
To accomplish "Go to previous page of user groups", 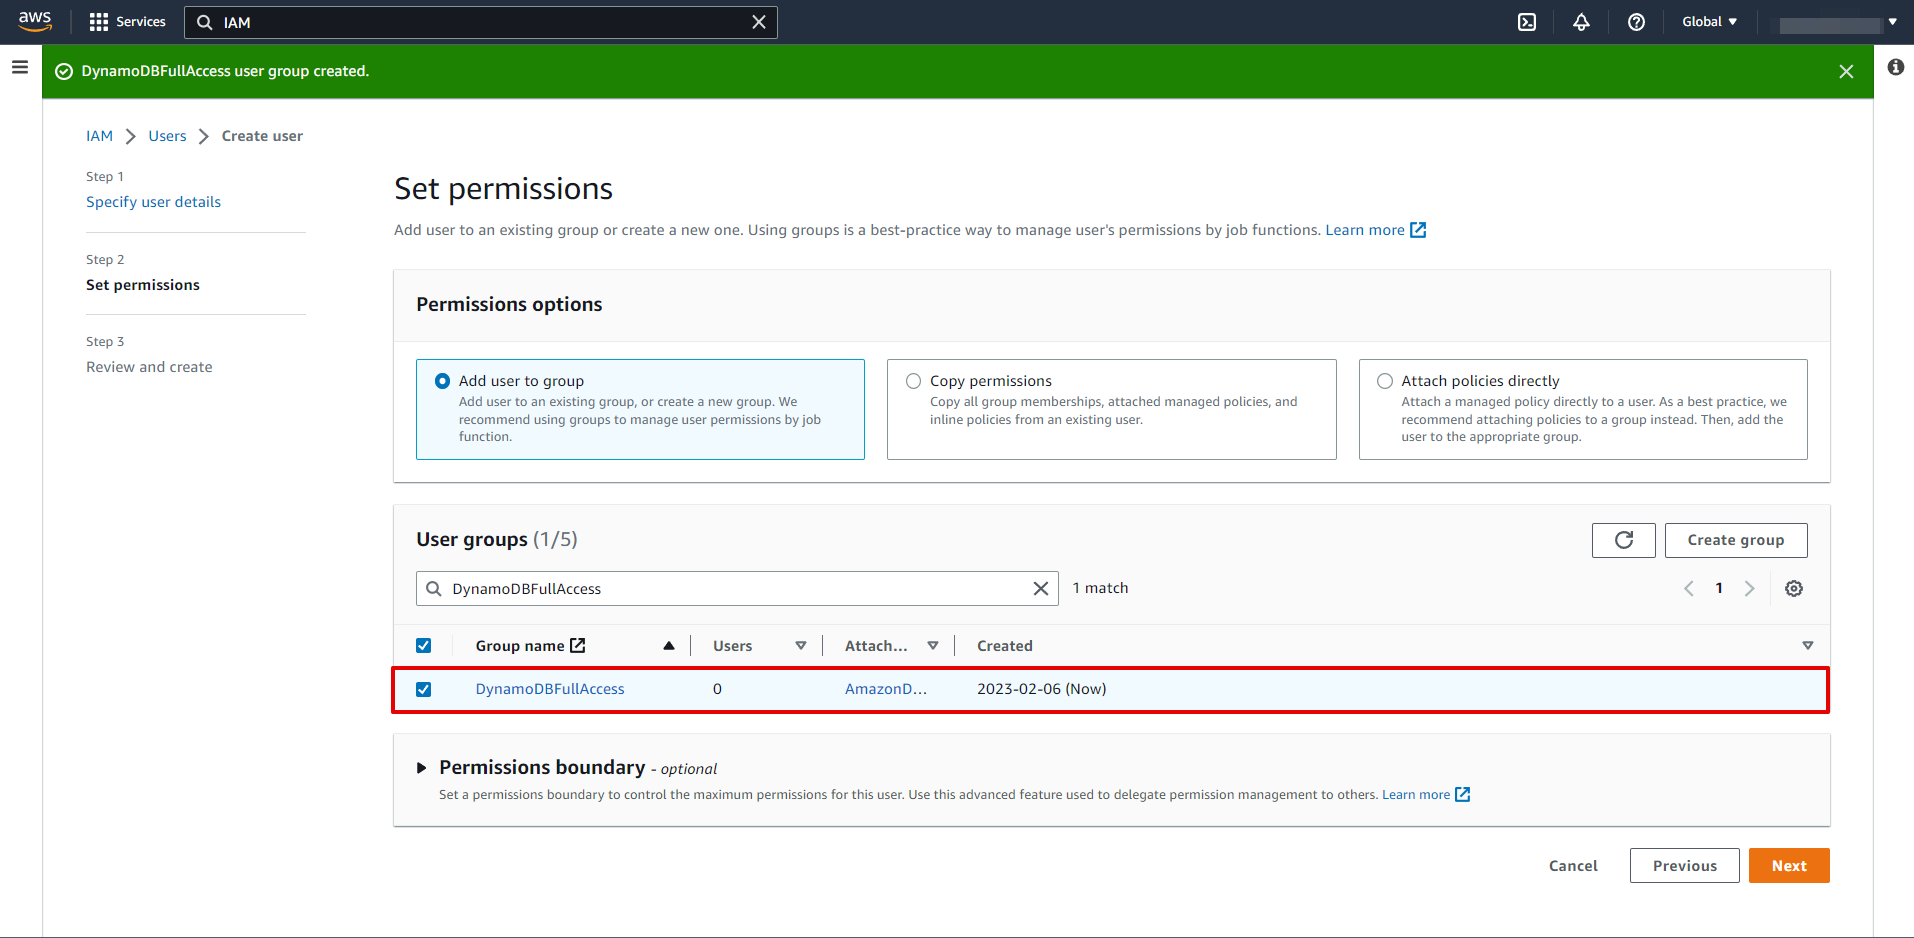I will pyautogui.click(x=1689, y=588).
